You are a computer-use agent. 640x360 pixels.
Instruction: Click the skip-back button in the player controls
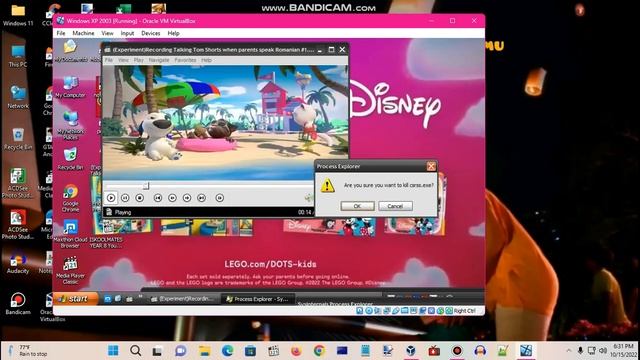[x=158, y=198]
